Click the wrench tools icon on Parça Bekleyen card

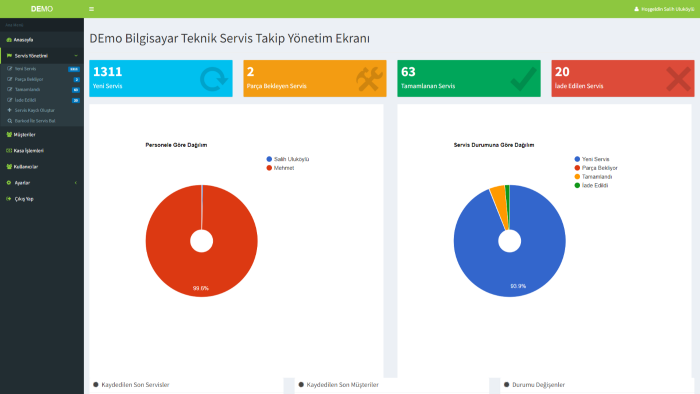coord(369,79)
